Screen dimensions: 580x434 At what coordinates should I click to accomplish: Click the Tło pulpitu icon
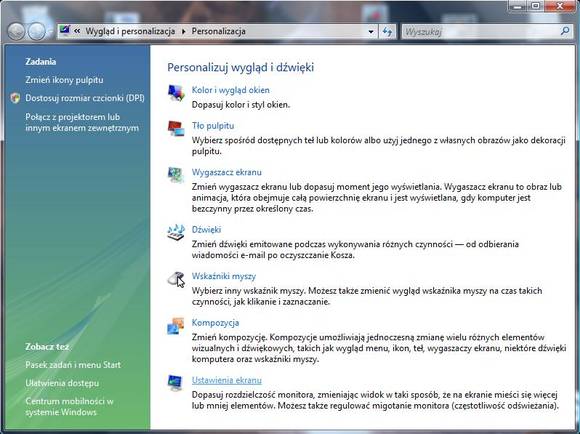(176, 128)
